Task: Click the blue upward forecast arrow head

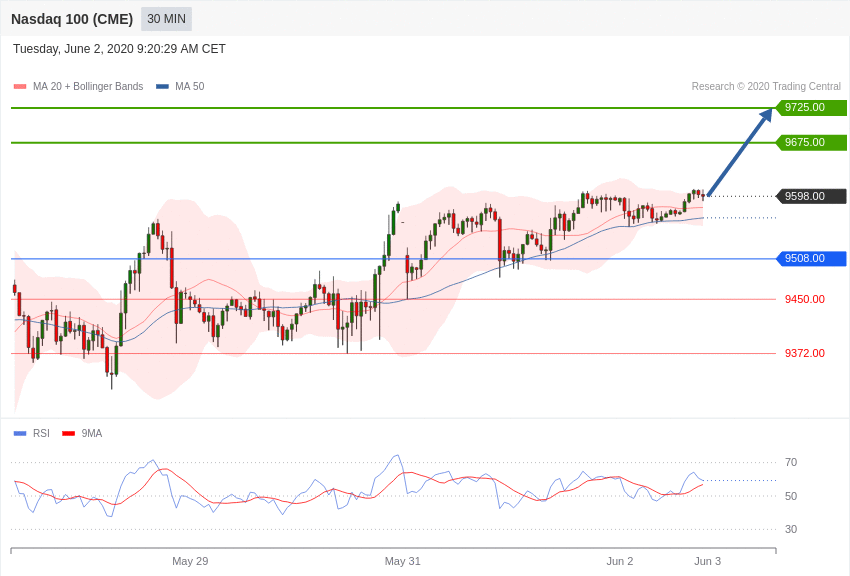Action: click(x=766, y=115)
